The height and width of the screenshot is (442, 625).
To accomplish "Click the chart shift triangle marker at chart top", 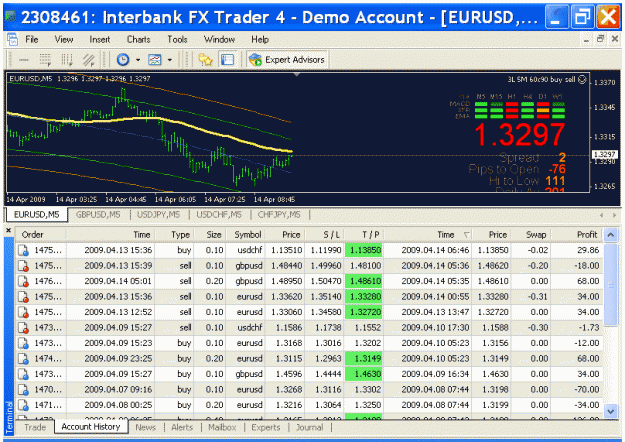I will (x=297, y=74).
